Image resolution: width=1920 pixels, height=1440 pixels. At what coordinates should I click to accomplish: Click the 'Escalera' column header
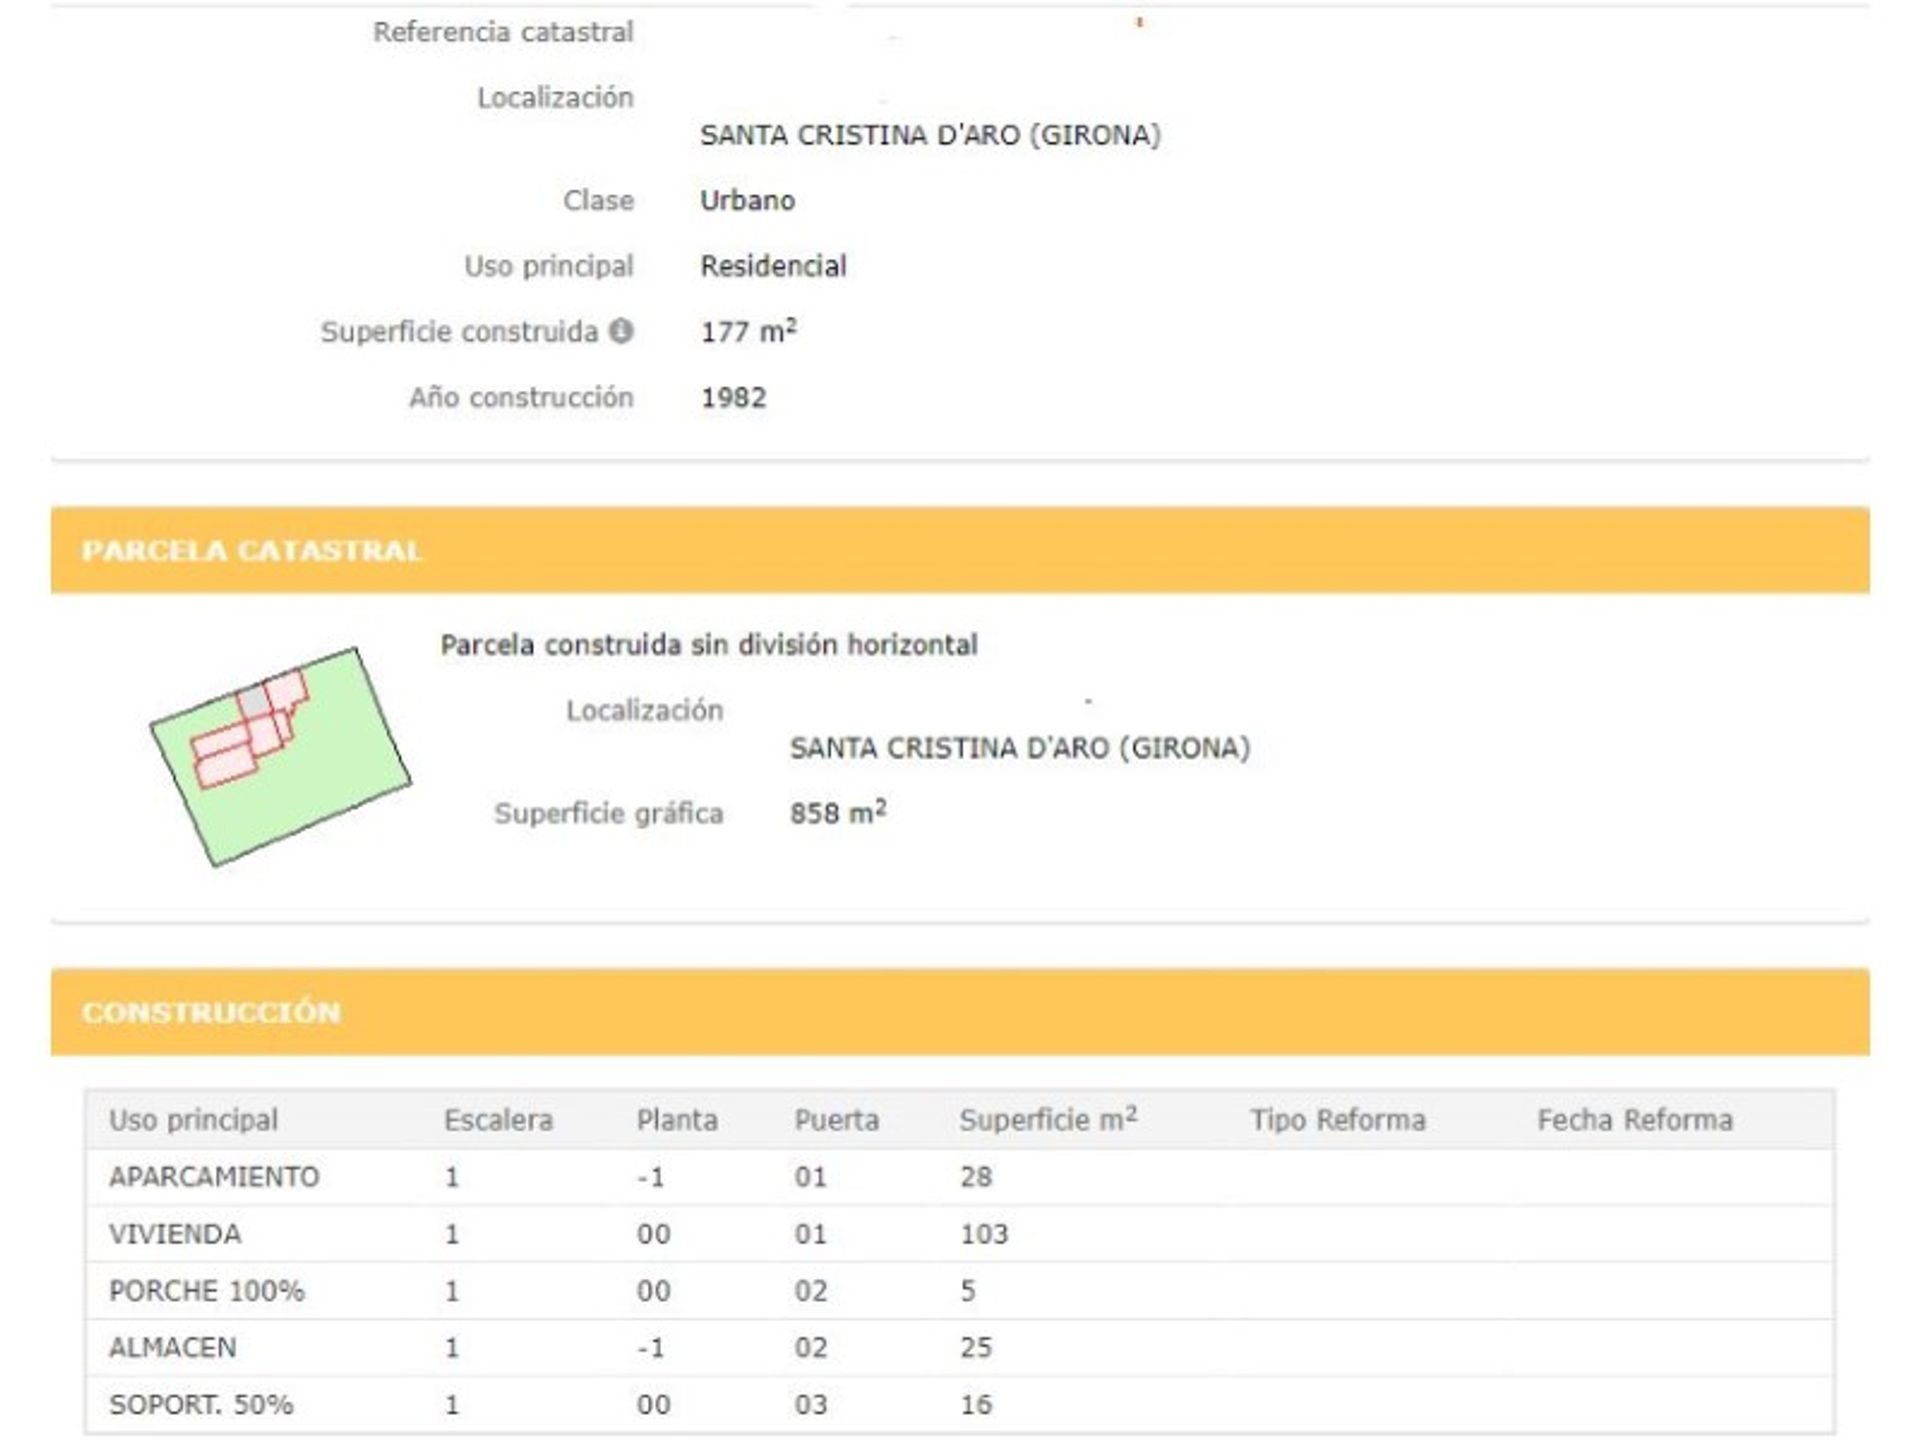(498, 1120)
